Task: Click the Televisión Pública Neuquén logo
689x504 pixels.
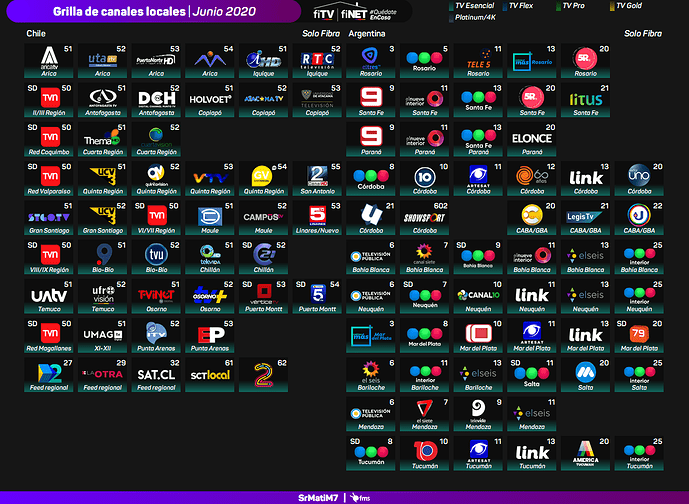Action: 370,295
